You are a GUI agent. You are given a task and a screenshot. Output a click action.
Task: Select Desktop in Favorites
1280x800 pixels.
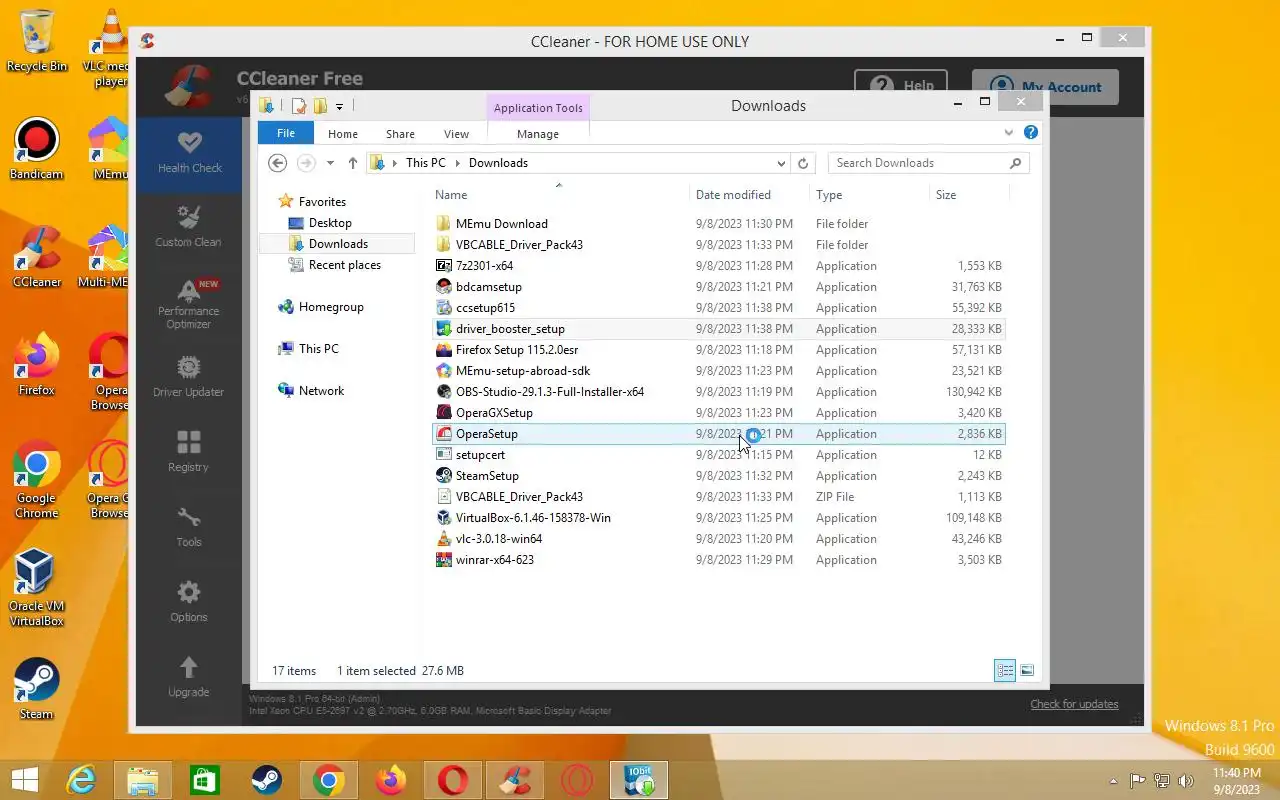pyautogui.click(x=330, y=223)
